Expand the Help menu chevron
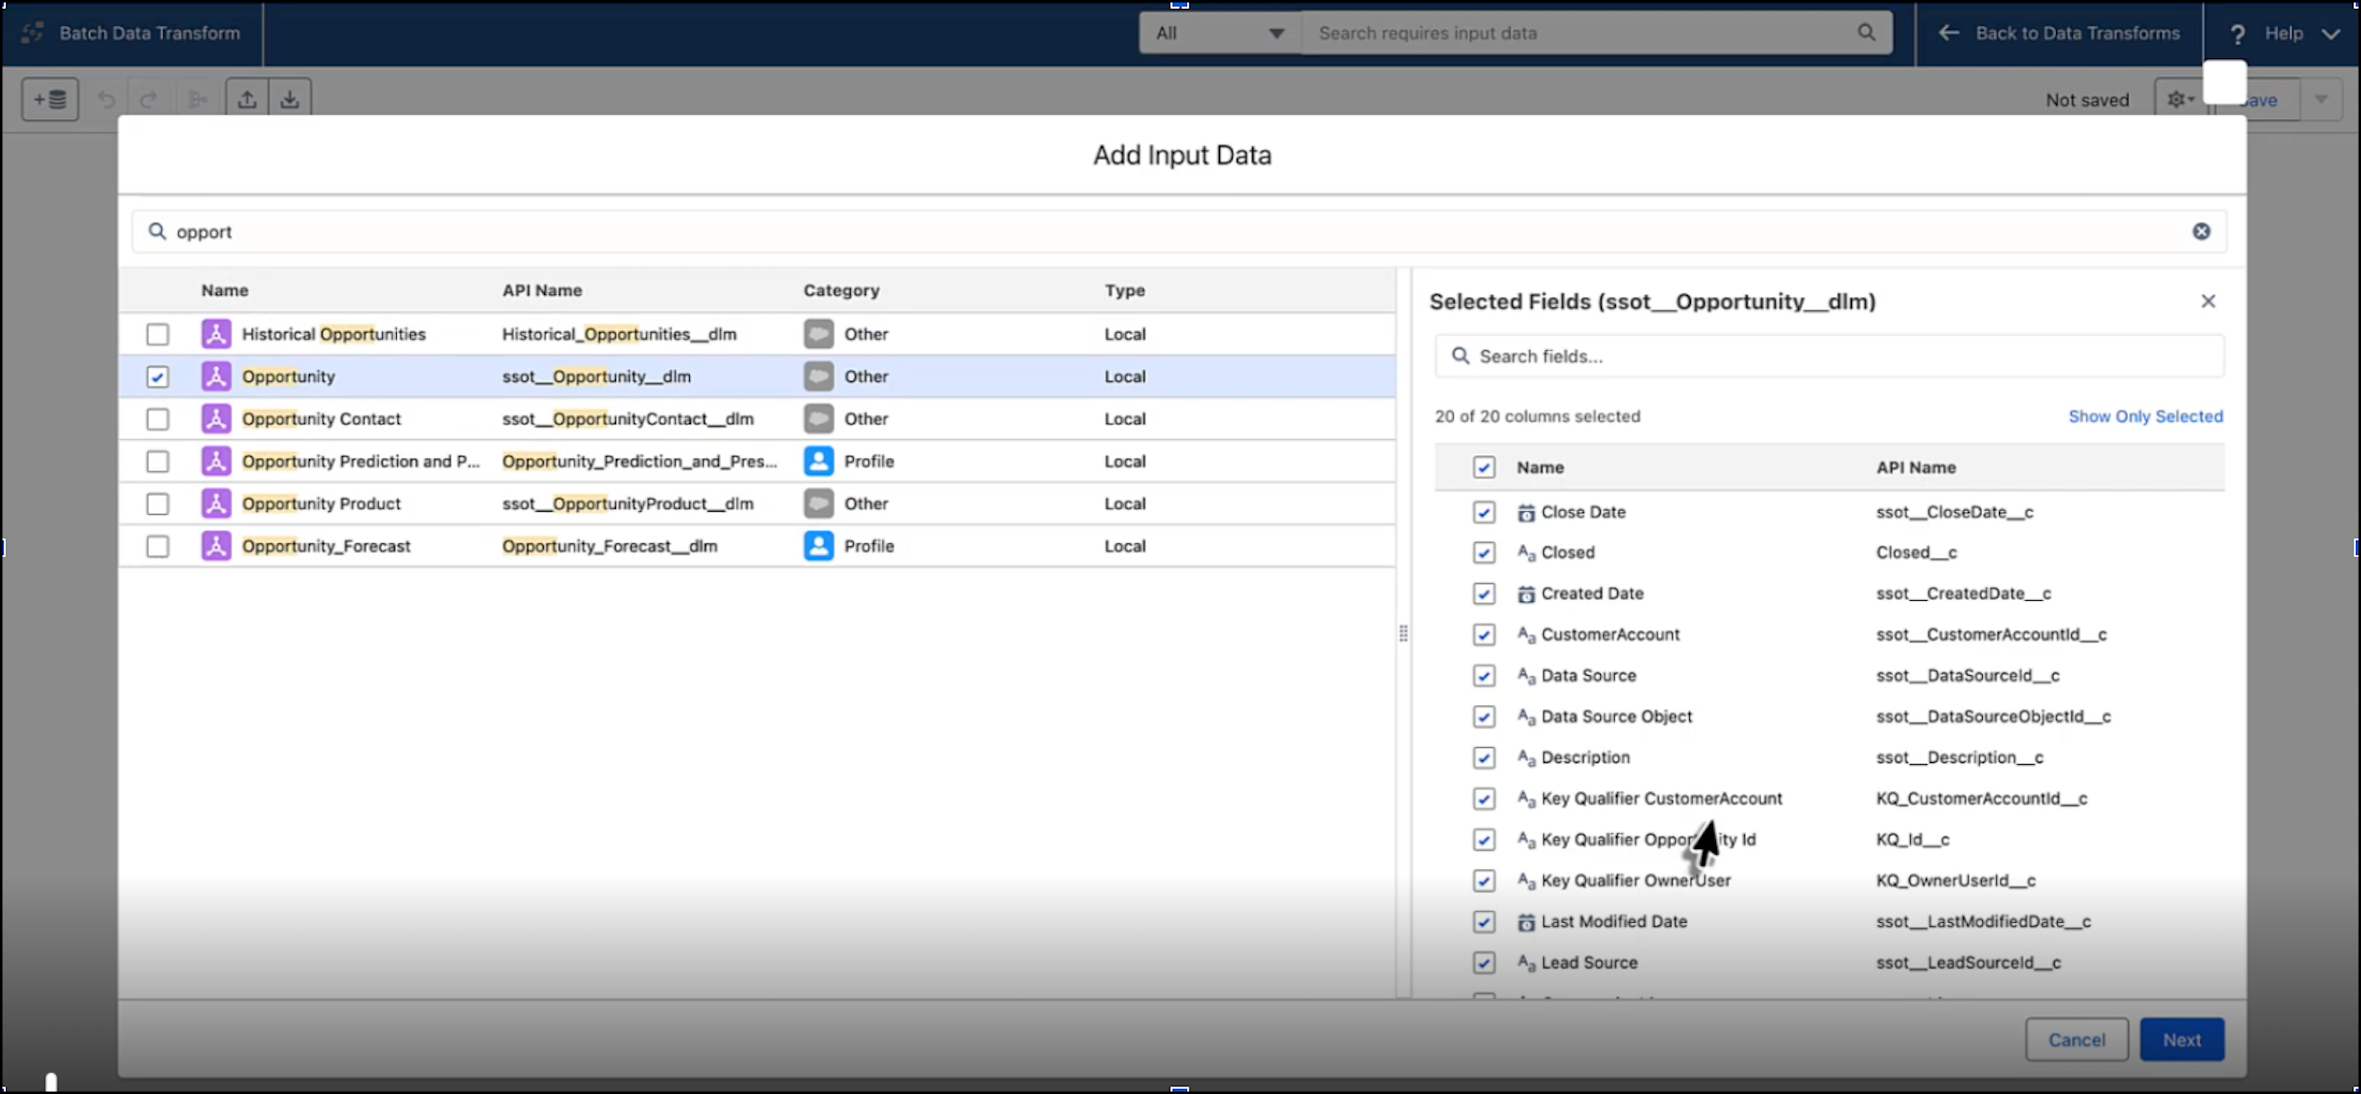 [x=2331, y=34]
